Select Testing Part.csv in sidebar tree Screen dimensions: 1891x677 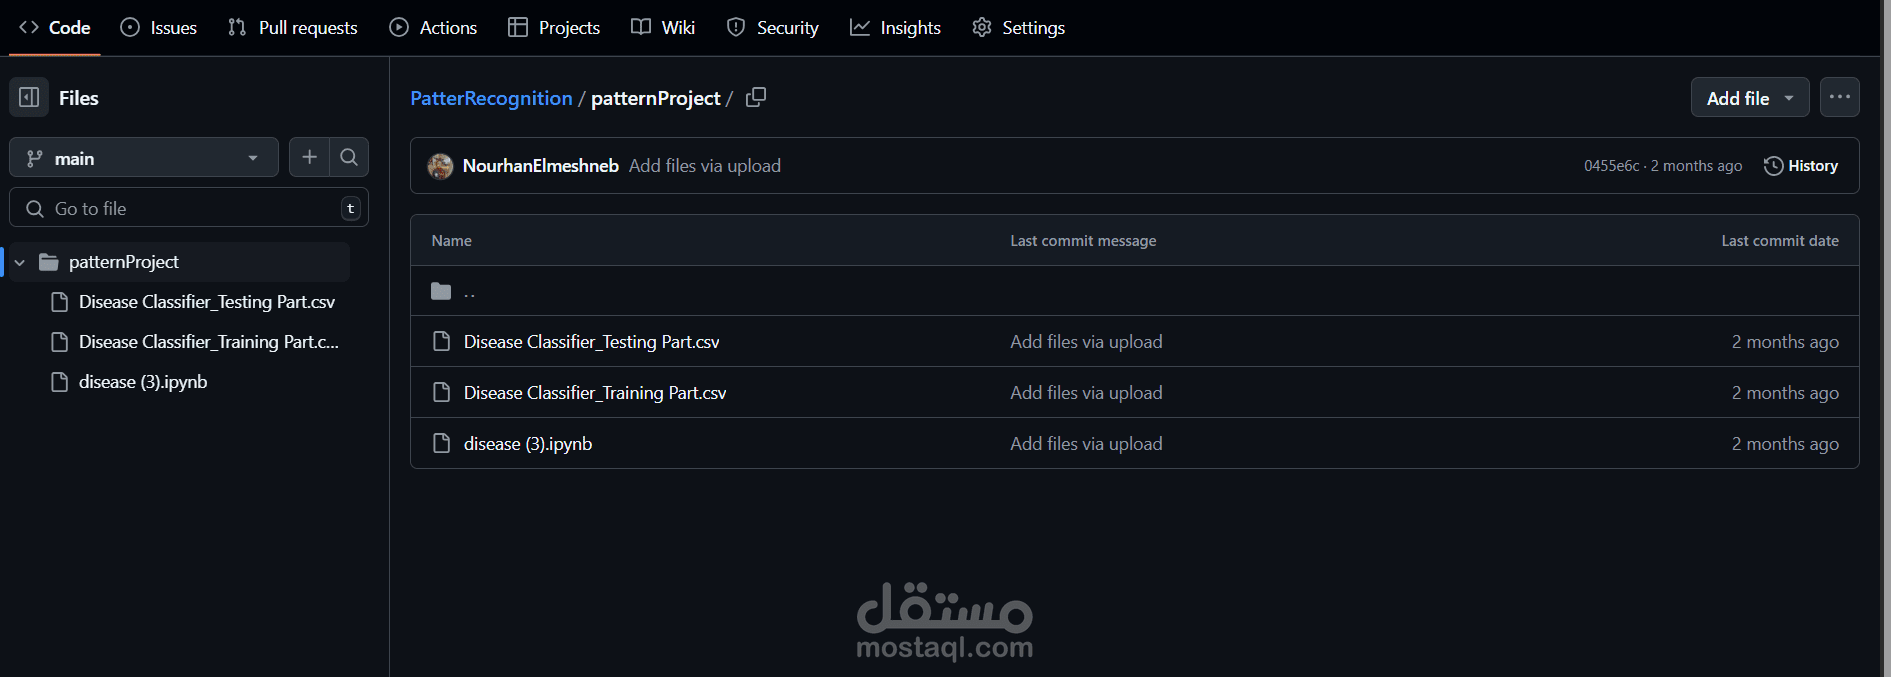point(207,302)
